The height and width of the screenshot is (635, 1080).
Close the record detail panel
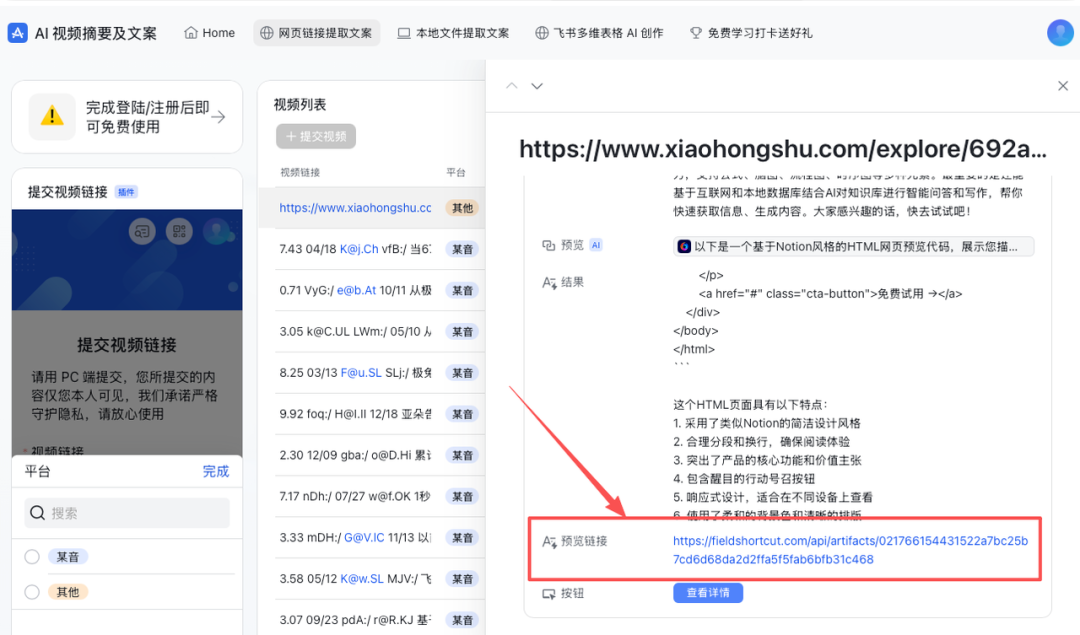point(1063,86)
